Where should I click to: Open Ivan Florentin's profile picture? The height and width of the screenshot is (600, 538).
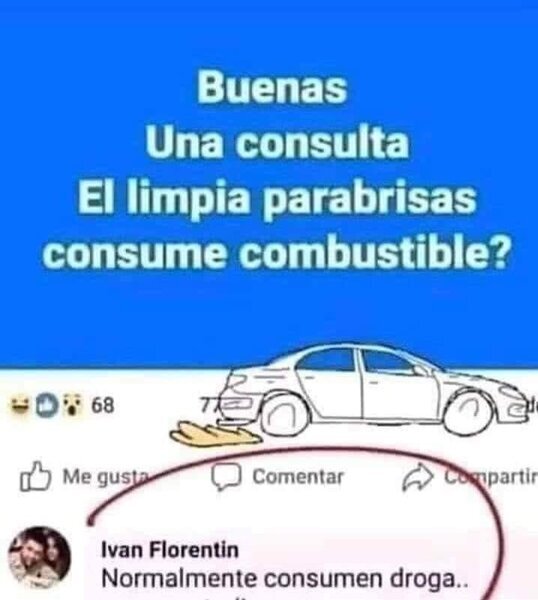tap(39, 557)
